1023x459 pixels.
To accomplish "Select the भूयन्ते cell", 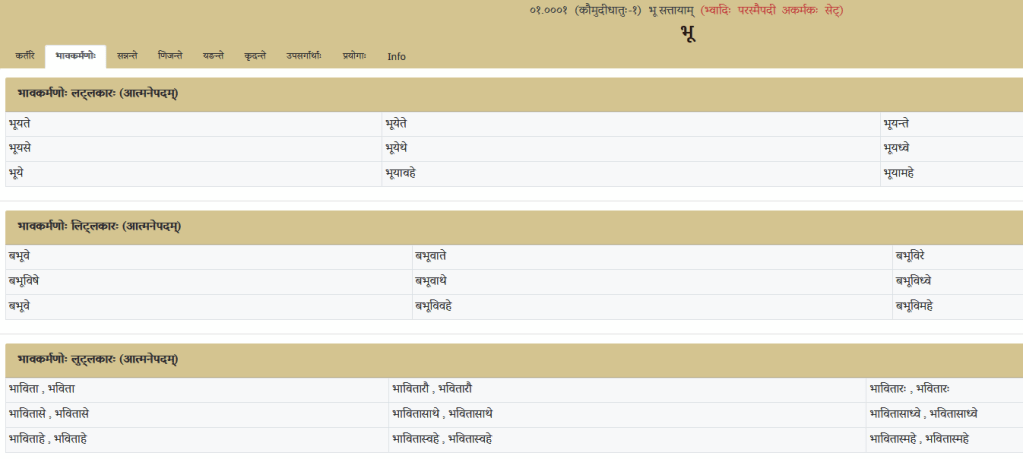I will 896,123.
